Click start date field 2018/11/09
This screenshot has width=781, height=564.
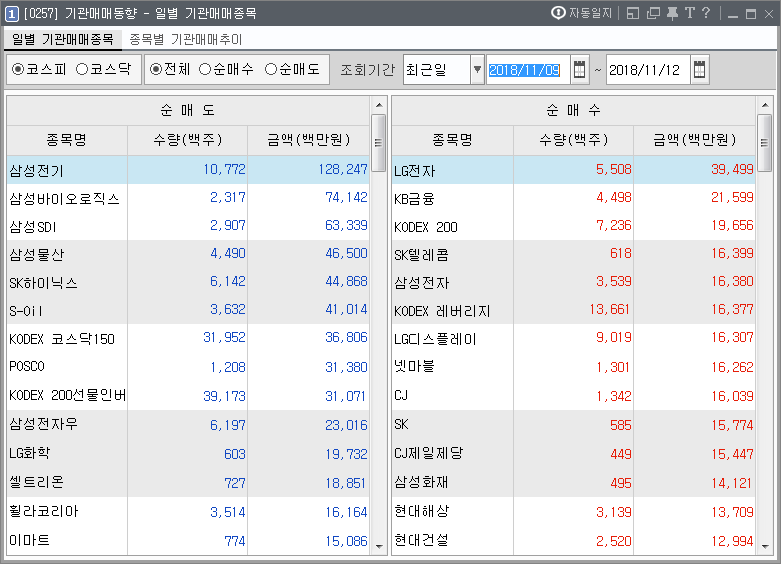pos(528,70)
